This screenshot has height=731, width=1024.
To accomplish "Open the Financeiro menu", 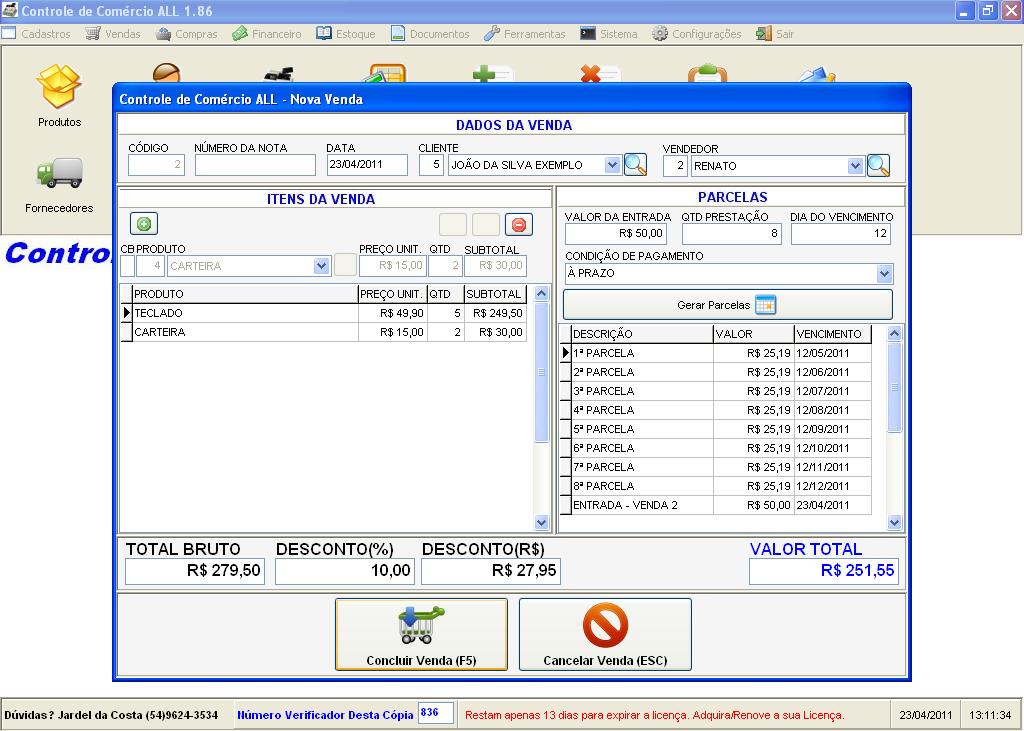I will [267, 34].
